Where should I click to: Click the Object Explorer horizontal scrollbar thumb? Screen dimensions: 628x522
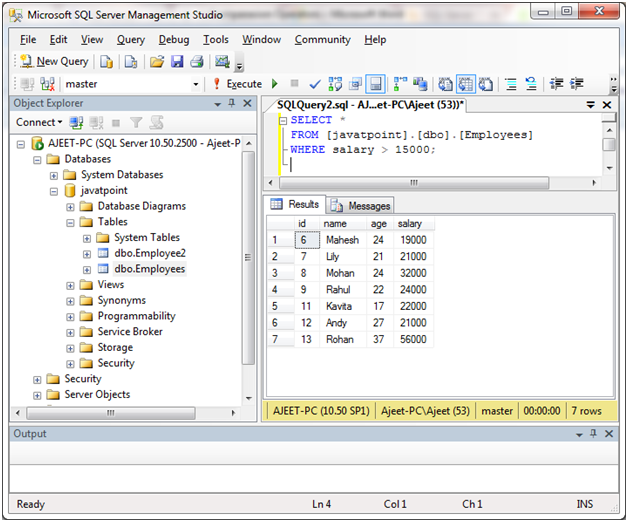[x=111, y=413]
